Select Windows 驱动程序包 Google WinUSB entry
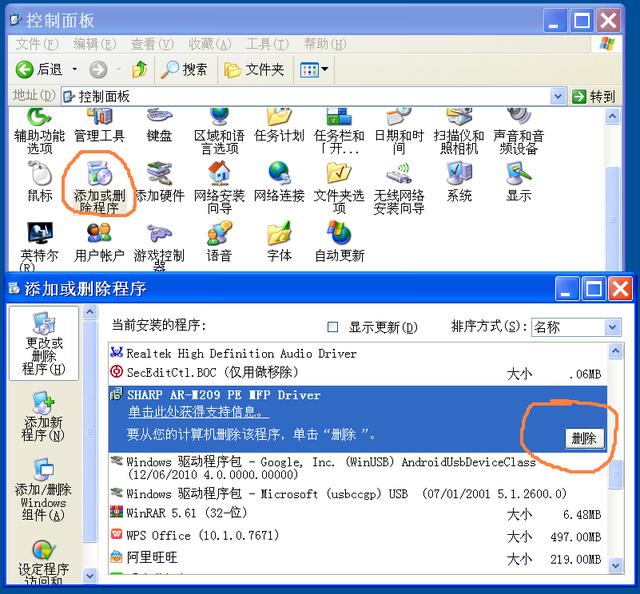 click(358, 468)
